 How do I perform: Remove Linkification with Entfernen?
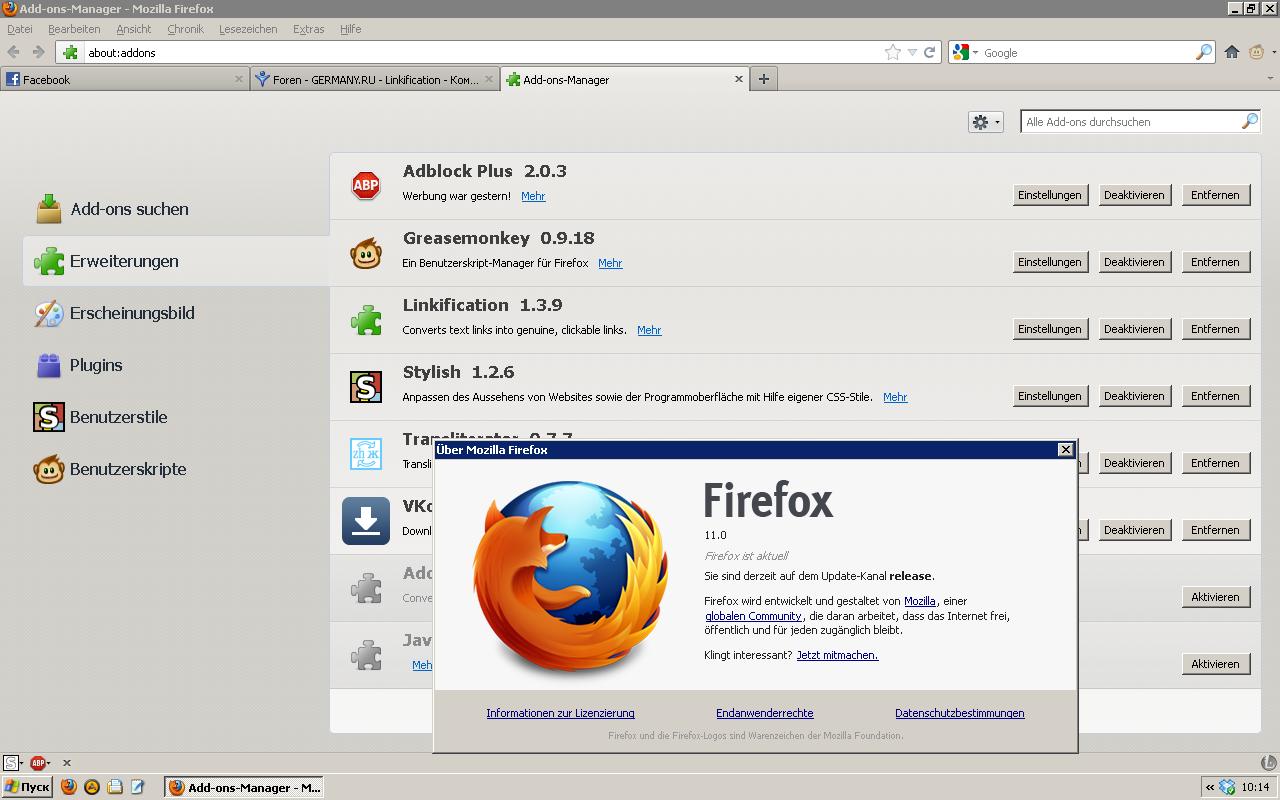(1215, 329)
